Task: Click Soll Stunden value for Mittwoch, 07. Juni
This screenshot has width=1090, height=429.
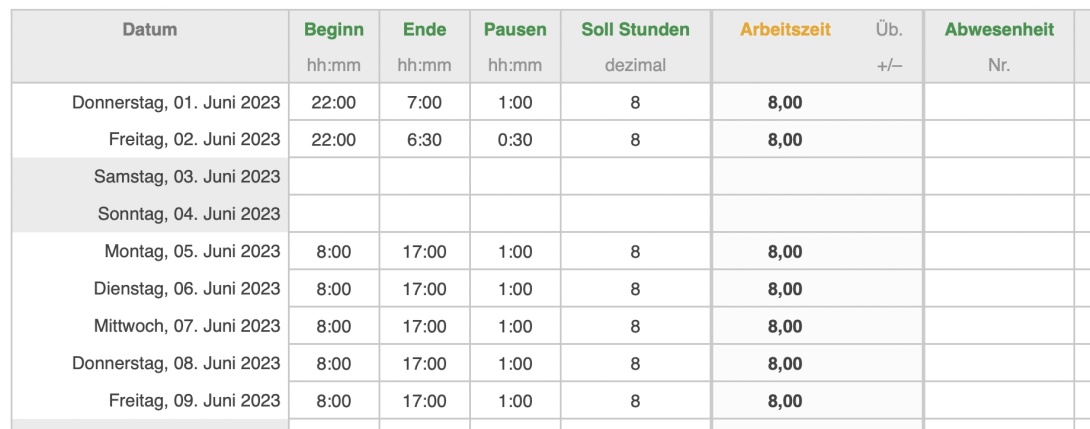Action: tap(635, 326)
